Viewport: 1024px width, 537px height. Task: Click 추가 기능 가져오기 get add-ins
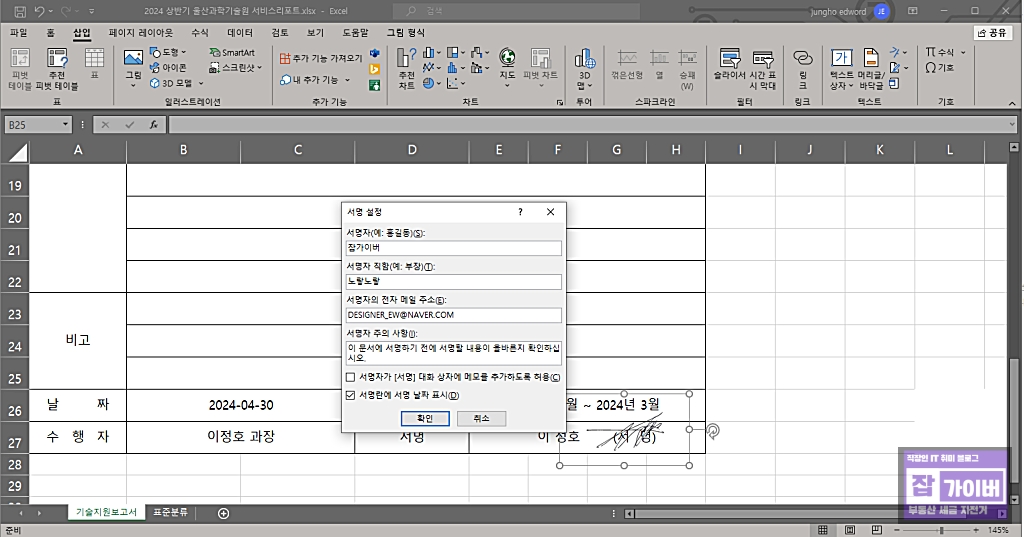point(321,58)
